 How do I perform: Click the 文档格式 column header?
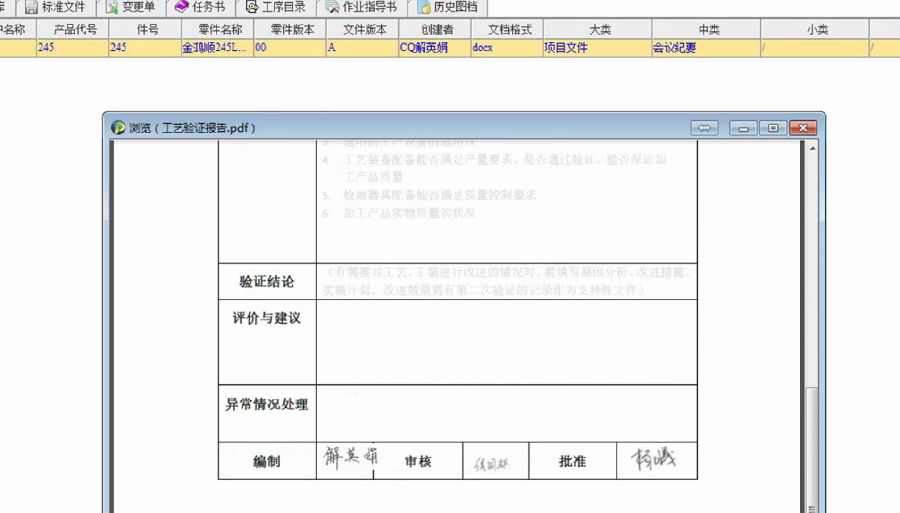pos(507,29)
